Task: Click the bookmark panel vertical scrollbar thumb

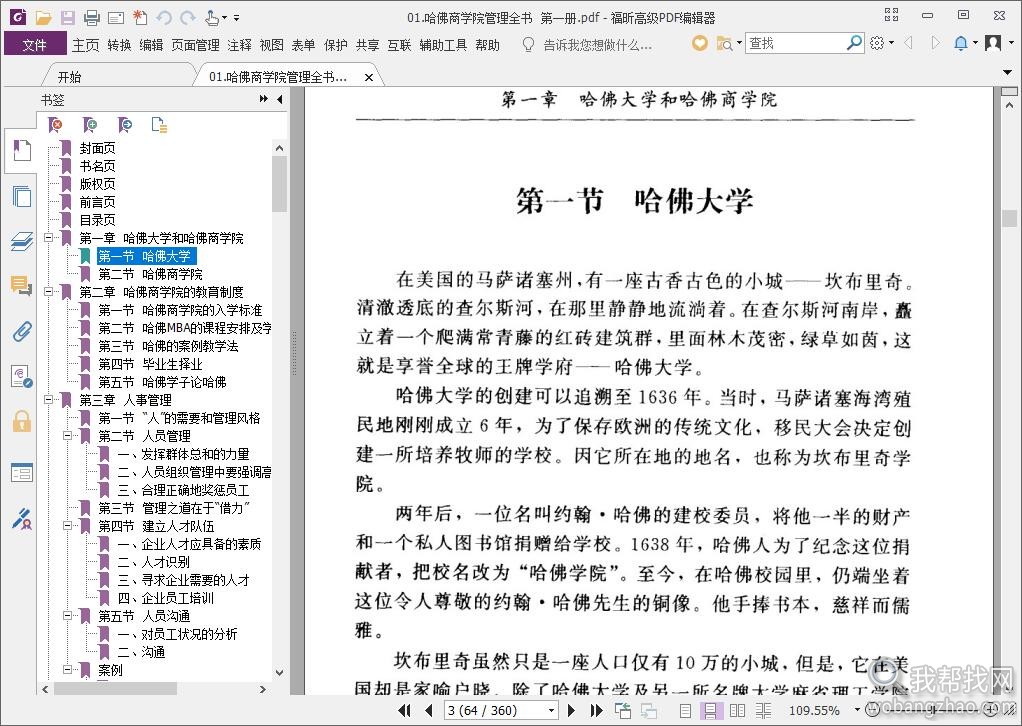Action: click(280, 184)
